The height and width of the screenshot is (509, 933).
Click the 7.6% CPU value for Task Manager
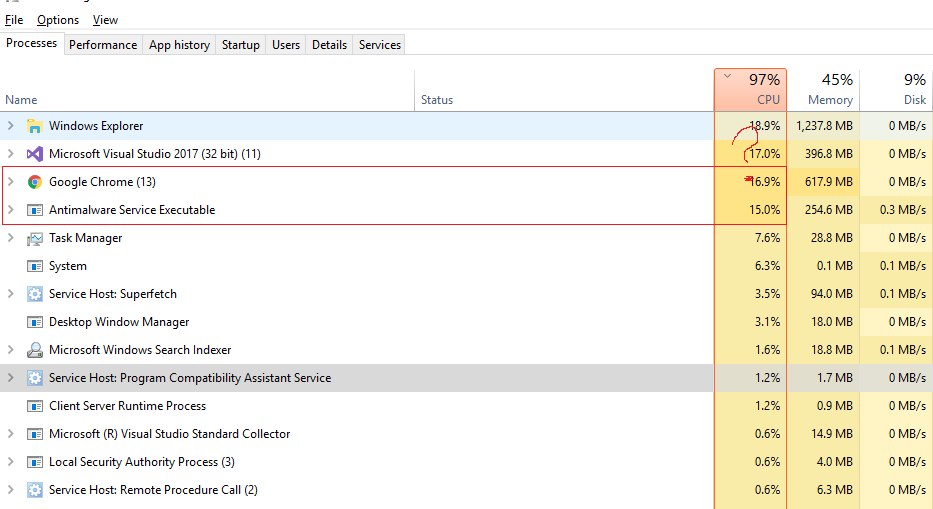[x=768, y=238]
